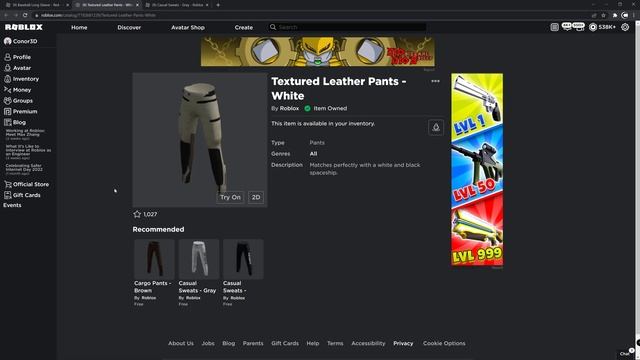Open the Parents footer link
This screenshot has height=360, width=640.
(253, 343)
